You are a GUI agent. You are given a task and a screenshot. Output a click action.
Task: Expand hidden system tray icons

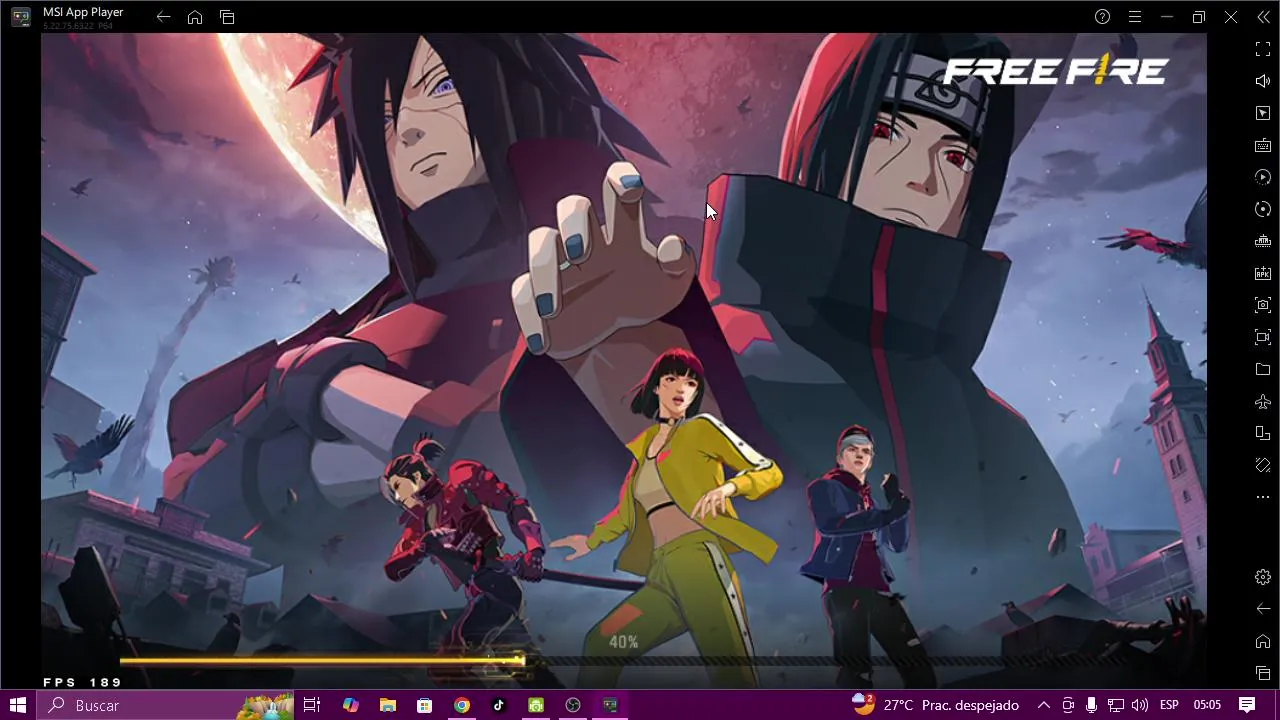[1043, 705]
